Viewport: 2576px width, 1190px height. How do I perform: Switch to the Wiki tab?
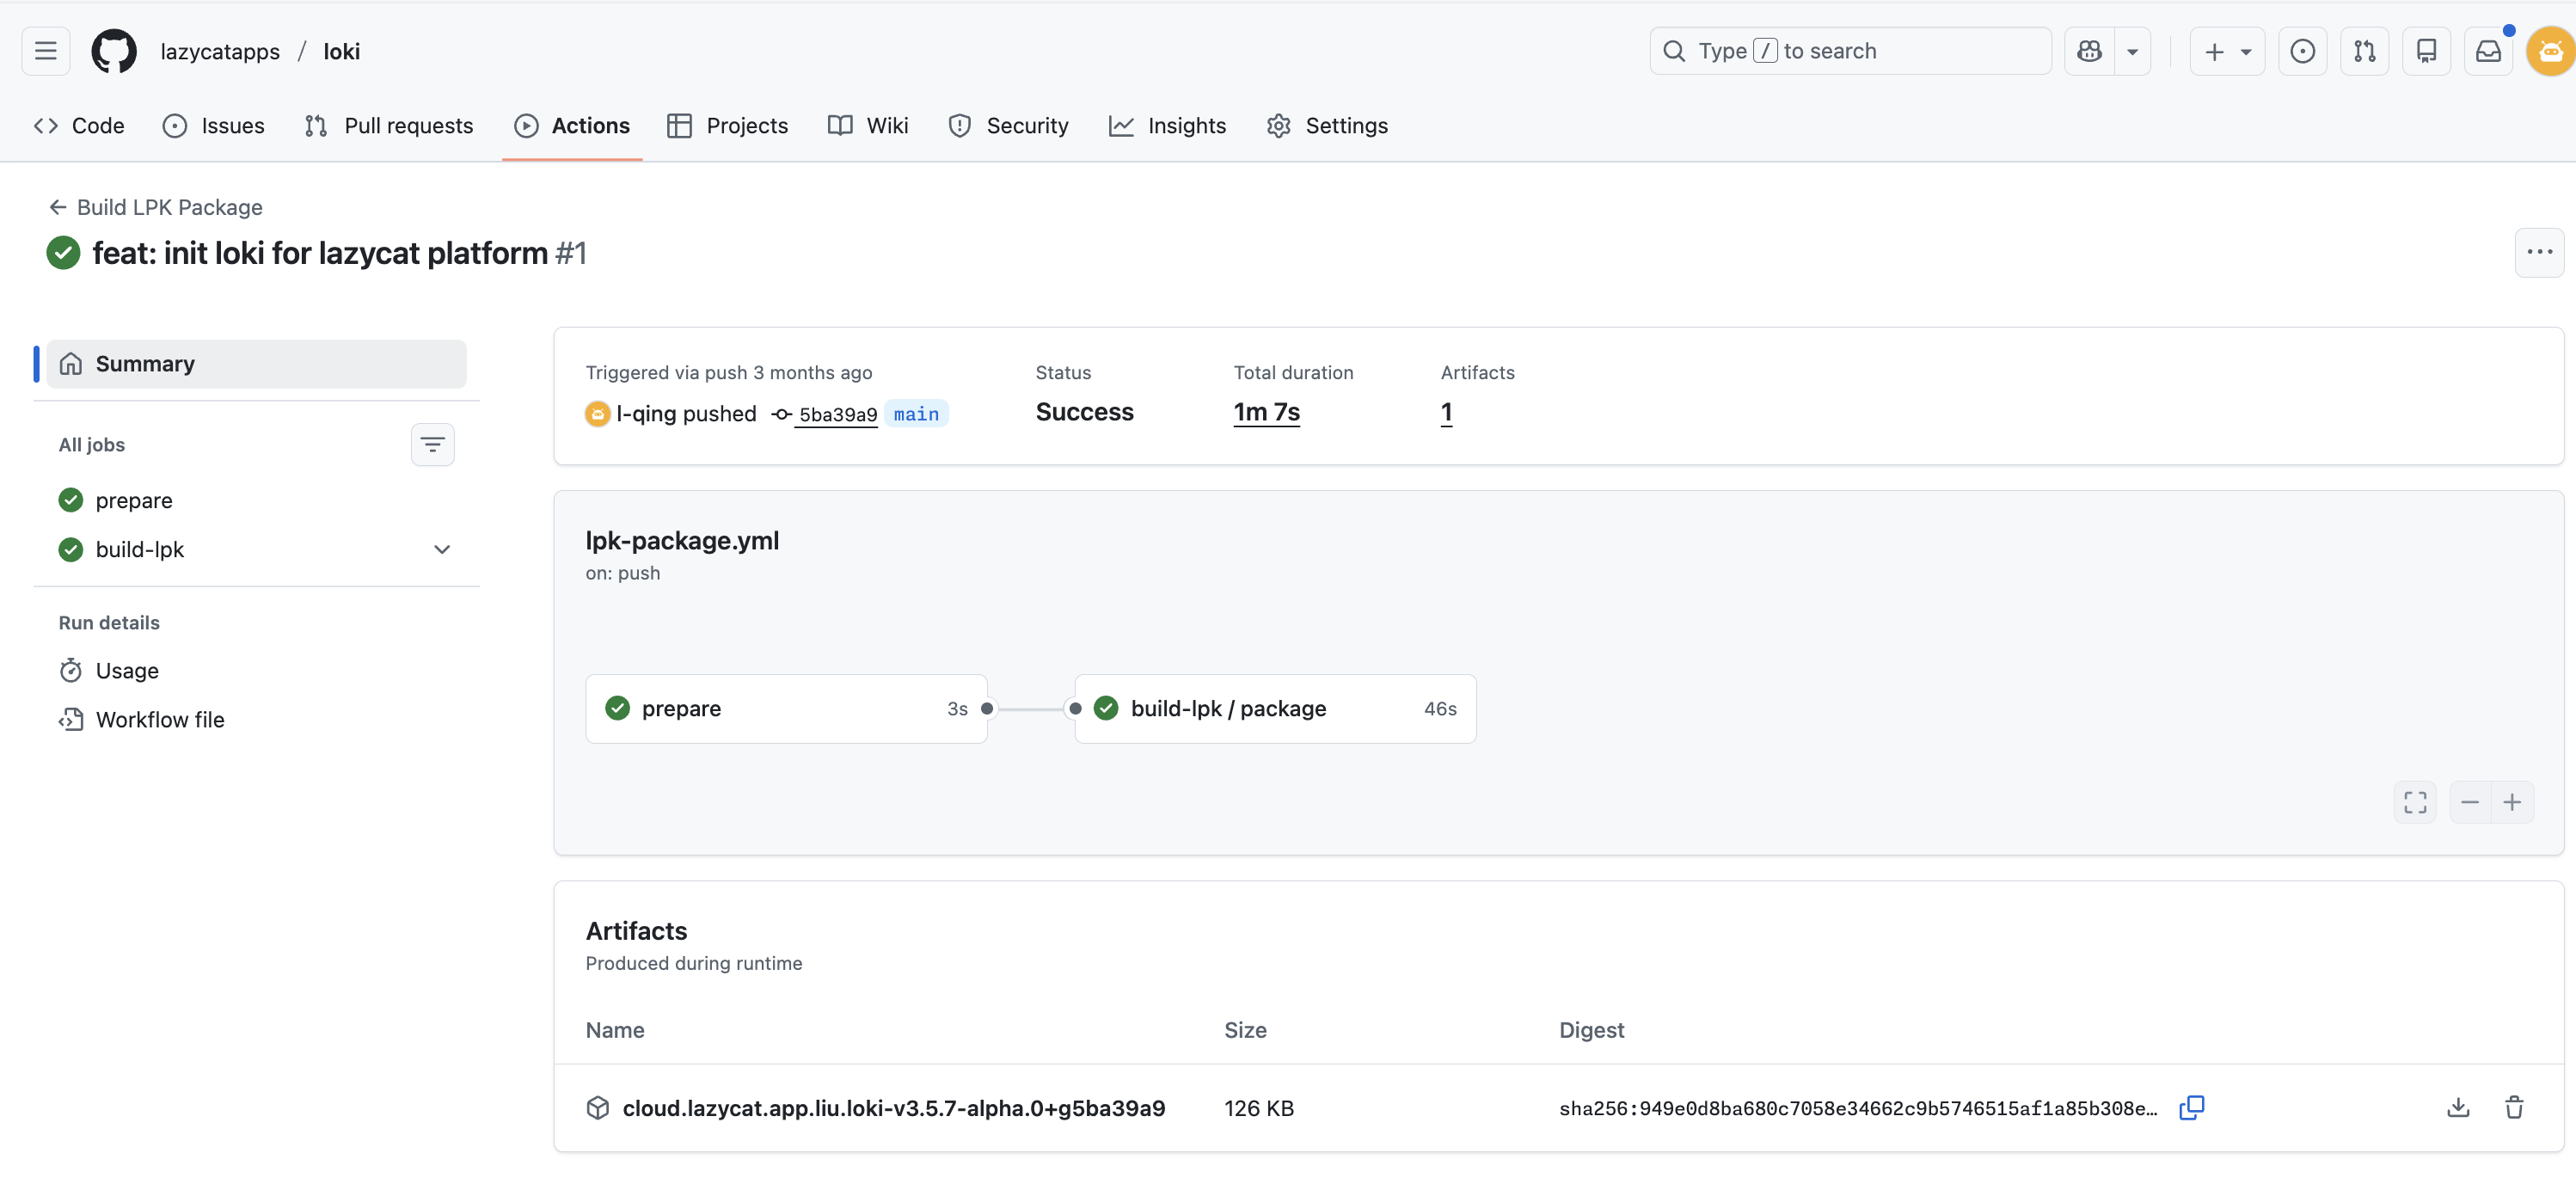[868, 126]
